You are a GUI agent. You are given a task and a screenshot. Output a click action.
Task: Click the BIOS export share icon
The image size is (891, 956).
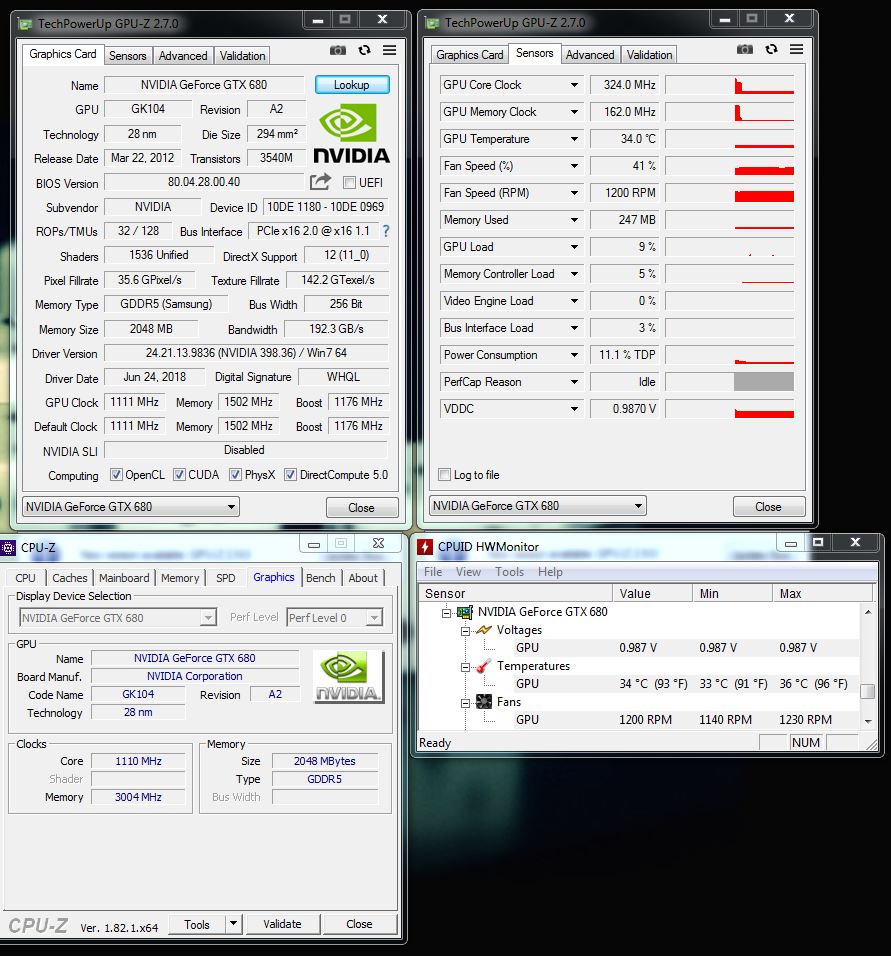coord(320,182)
